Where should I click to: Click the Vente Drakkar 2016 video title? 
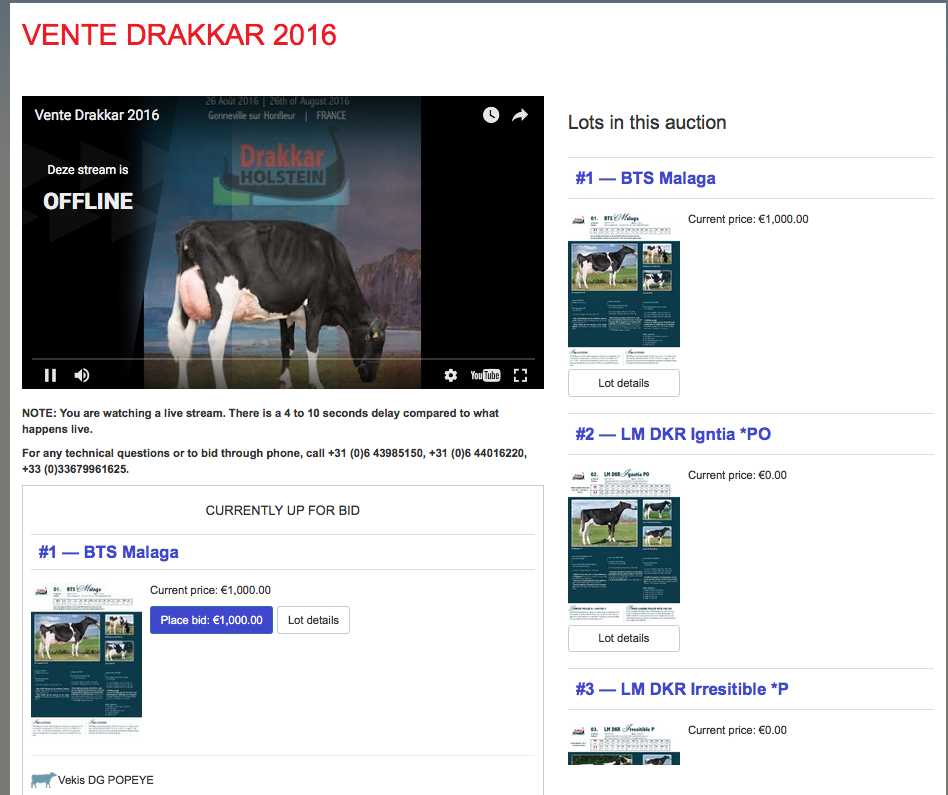tap(97, 115)
